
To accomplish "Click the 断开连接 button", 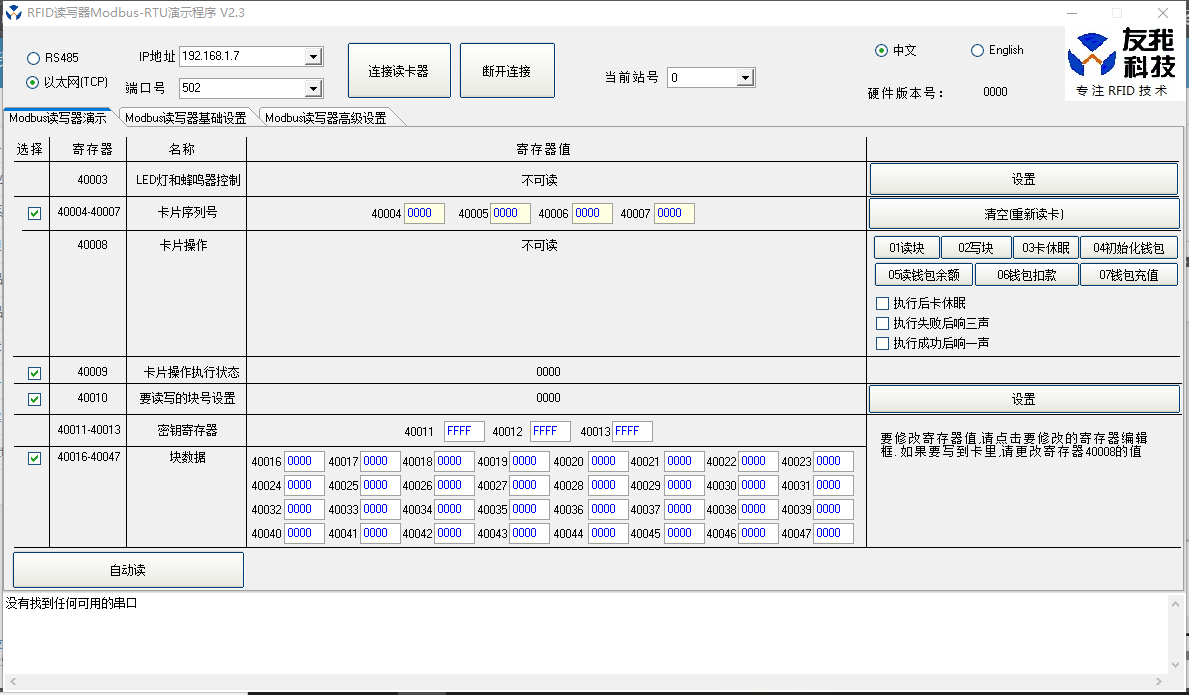I will (506, 71).
